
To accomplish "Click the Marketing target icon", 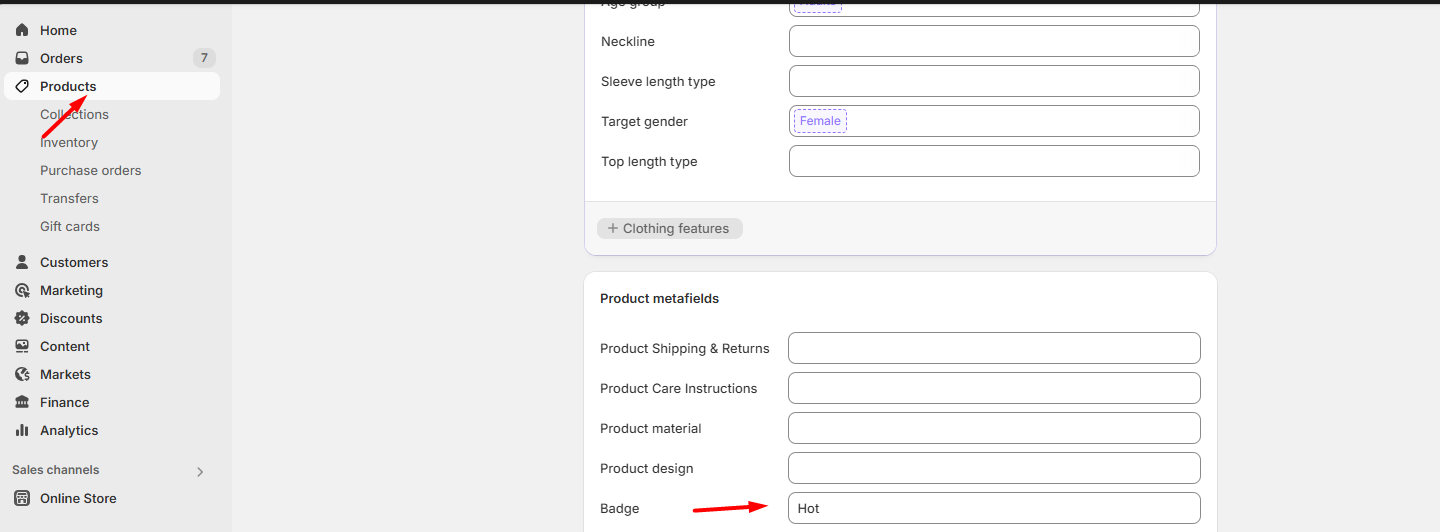I will (22, 290).
